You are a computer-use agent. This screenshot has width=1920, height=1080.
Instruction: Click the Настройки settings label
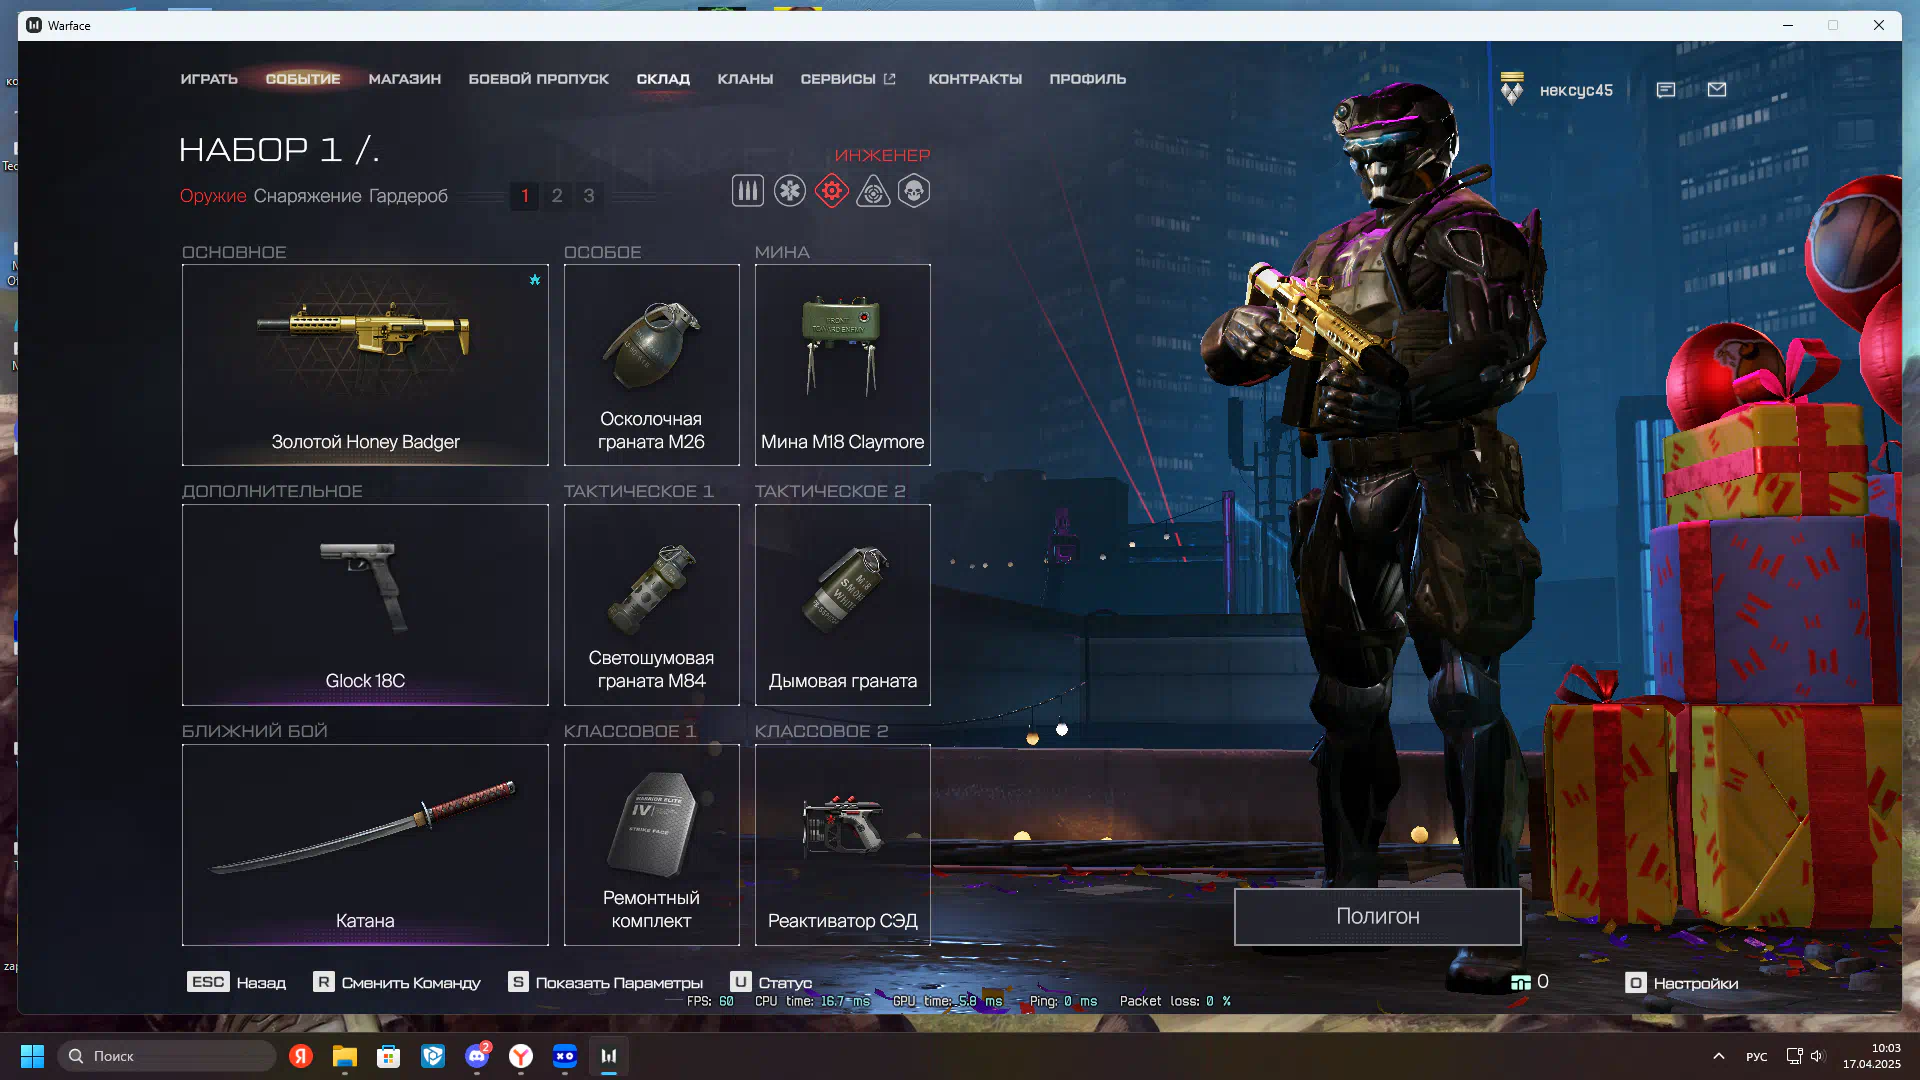1696,984
